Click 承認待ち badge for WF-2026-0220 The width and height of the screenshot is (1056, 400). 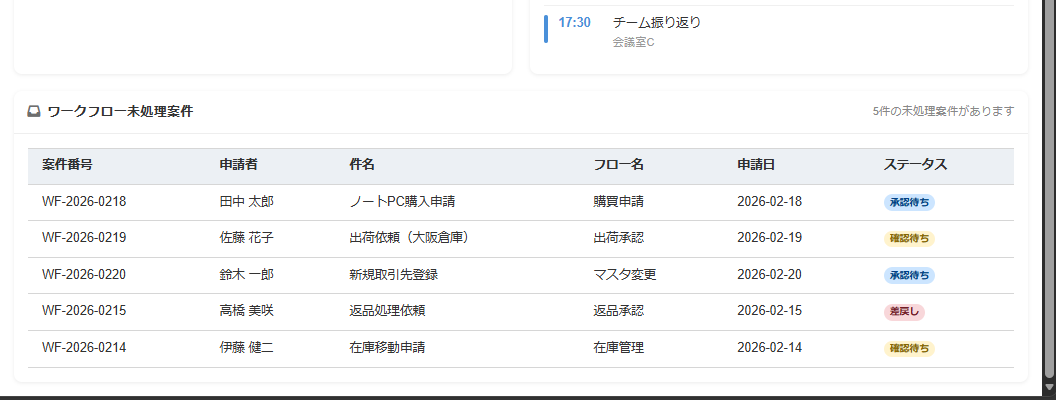909,275
